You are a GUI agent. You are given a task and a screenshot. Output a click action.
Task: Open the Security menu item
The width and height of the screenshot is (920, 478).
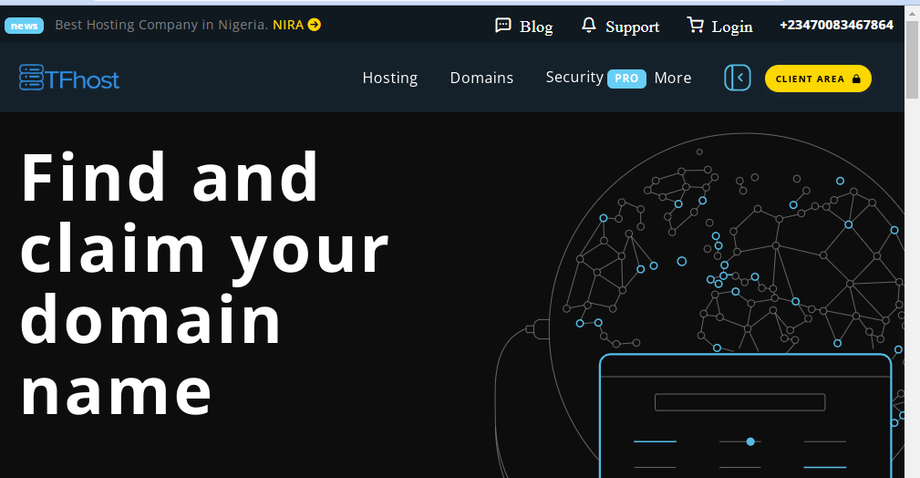click(574, 77)
